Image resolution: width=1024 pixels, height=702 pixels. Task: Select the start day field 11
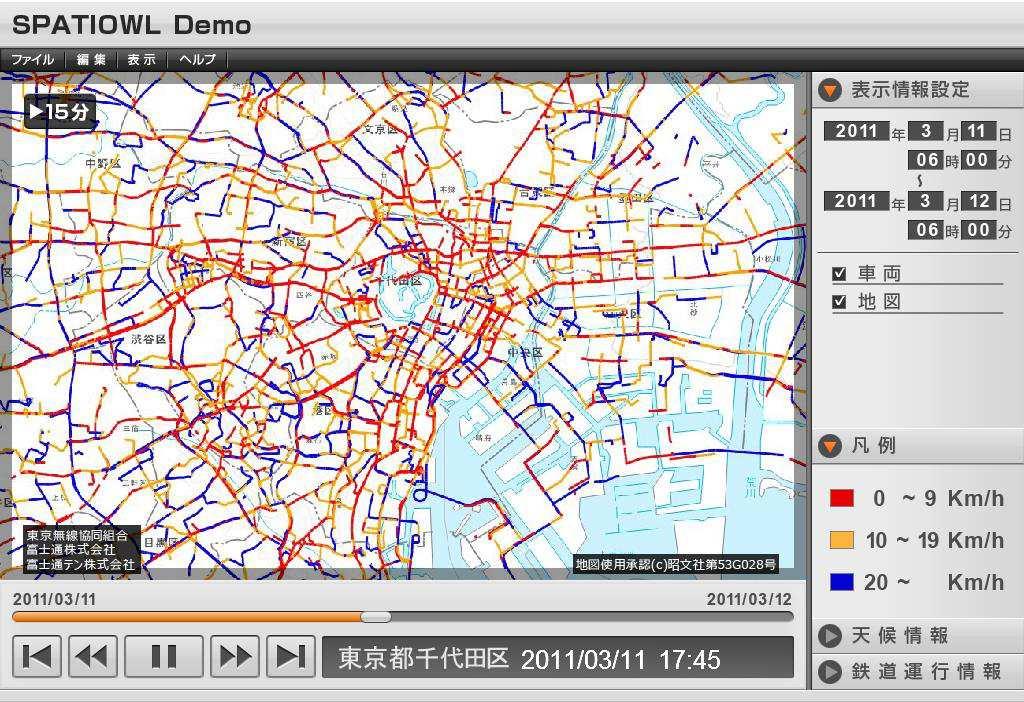[977, 131]
